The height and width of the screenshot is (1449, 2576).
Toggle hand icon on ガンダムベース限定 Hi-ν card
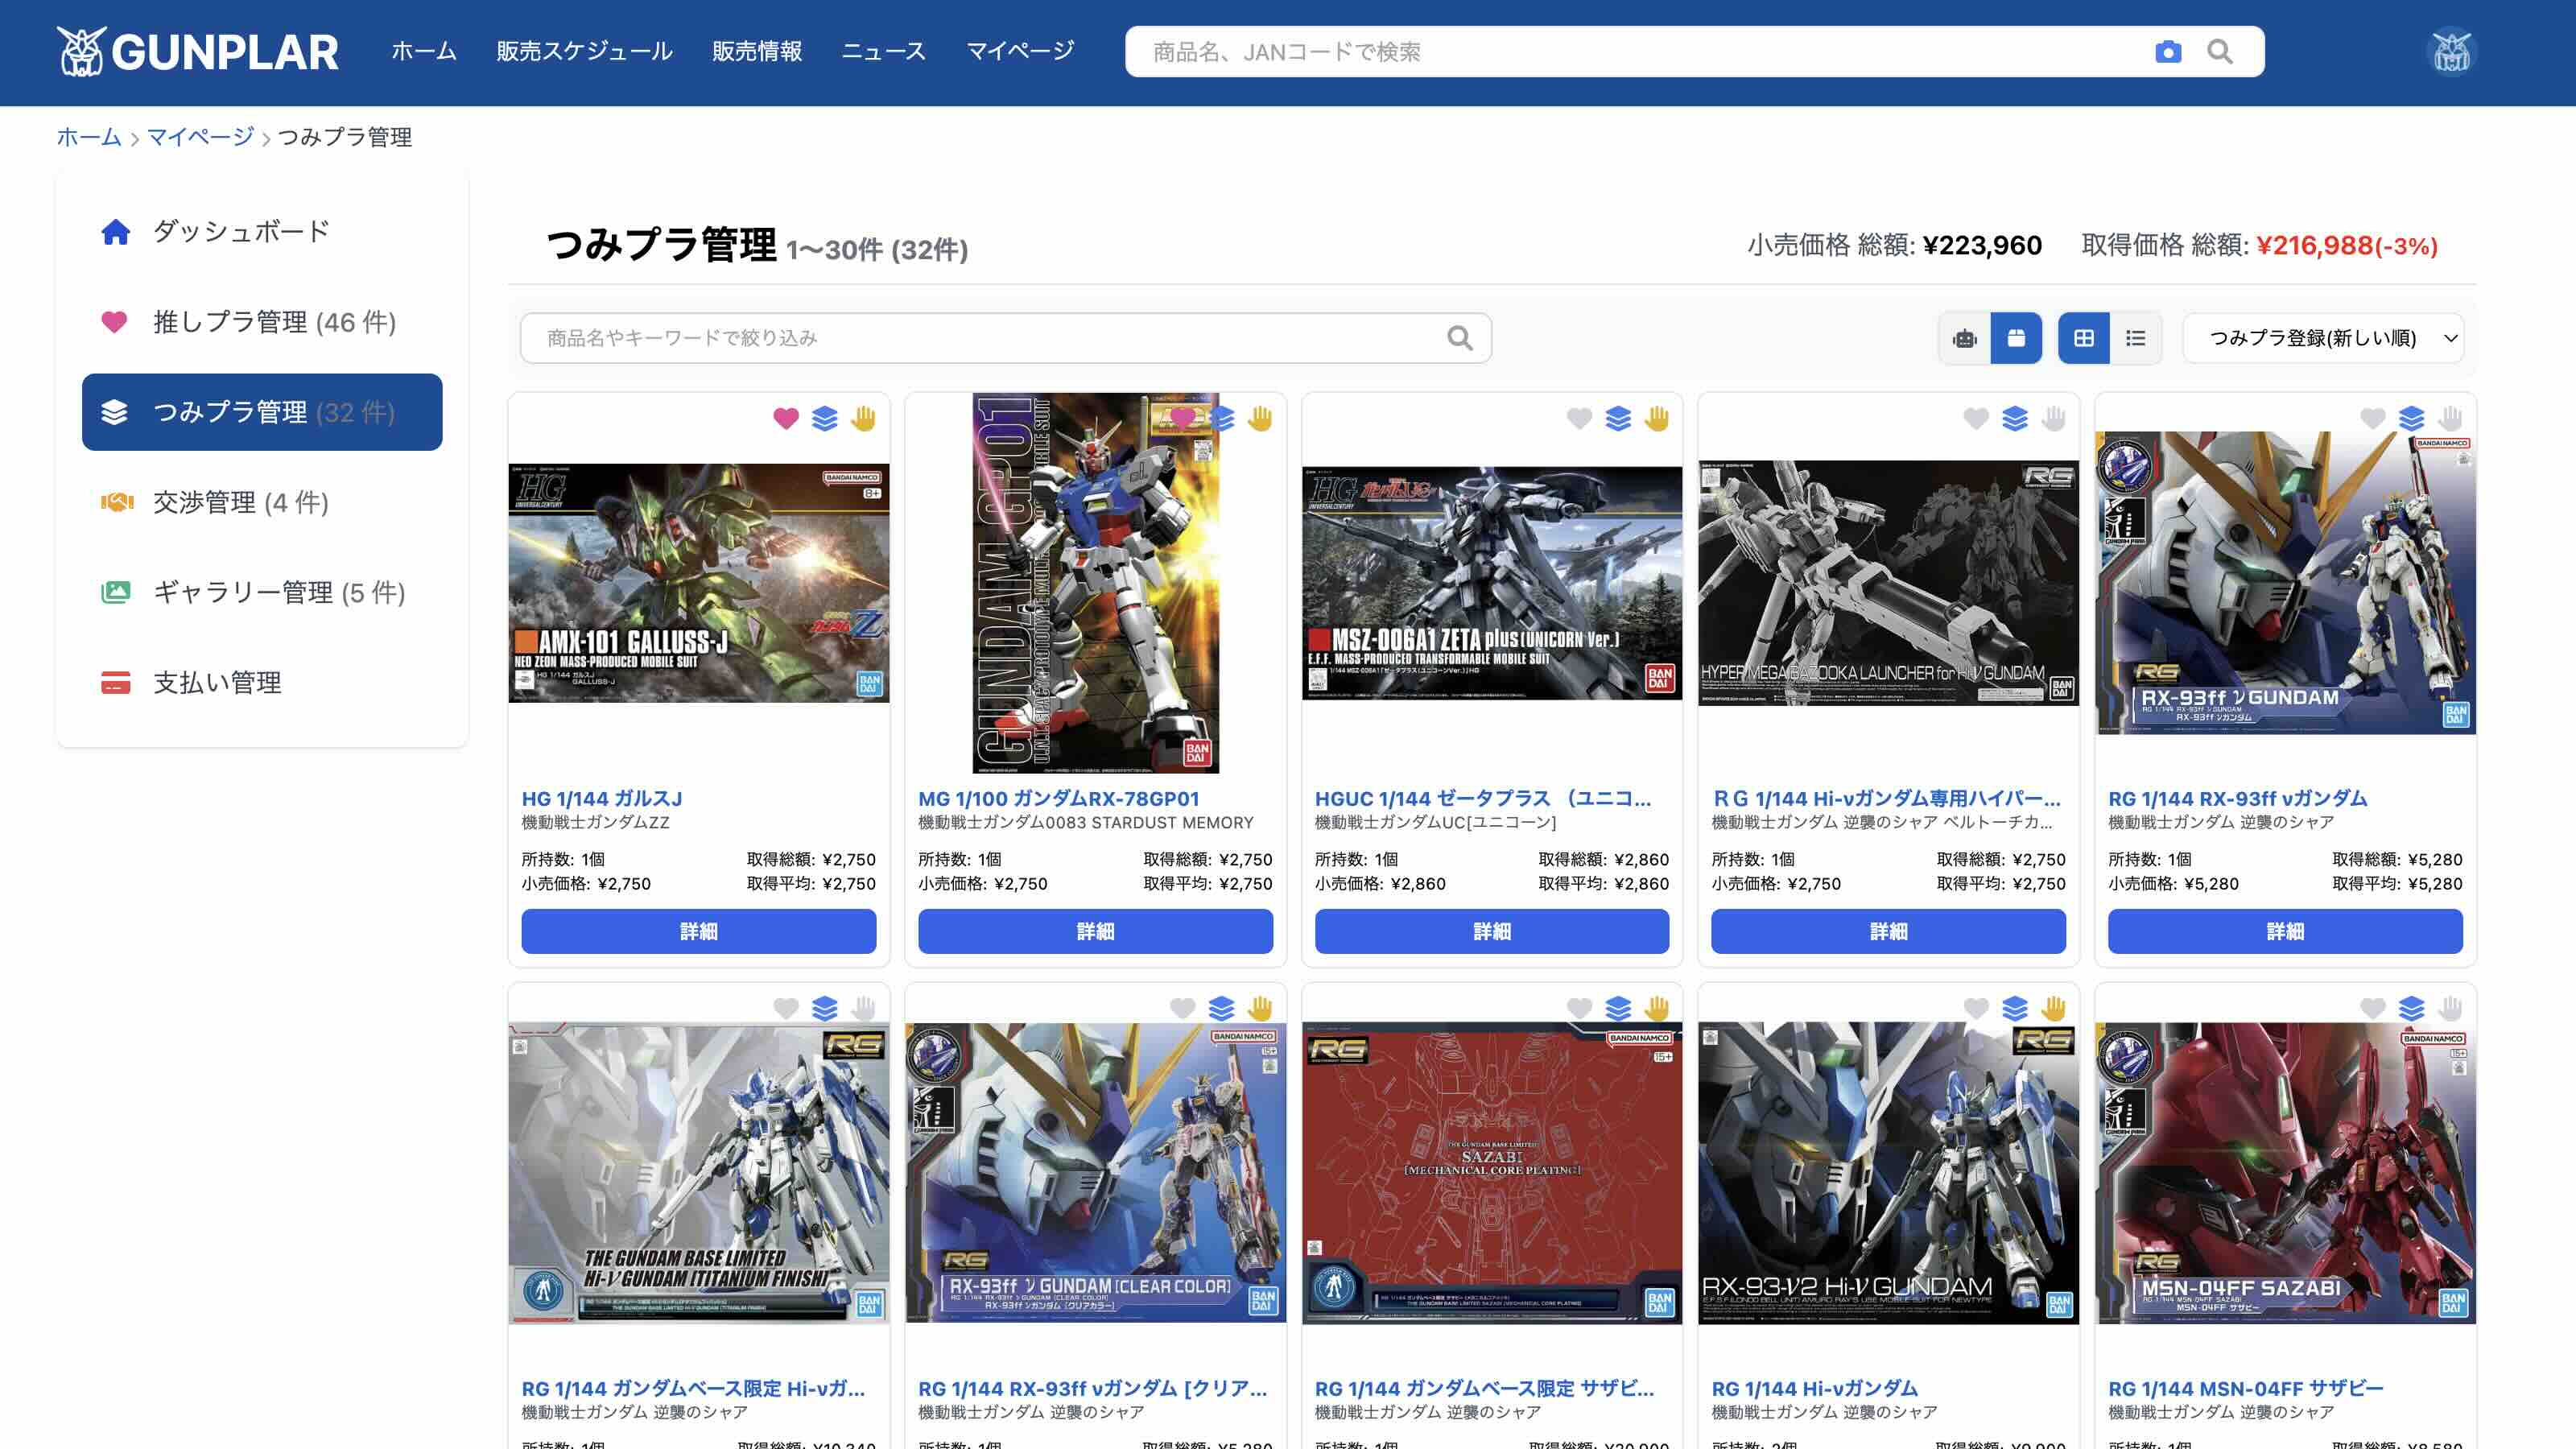pyautogui.click(x=864, y=1008)
